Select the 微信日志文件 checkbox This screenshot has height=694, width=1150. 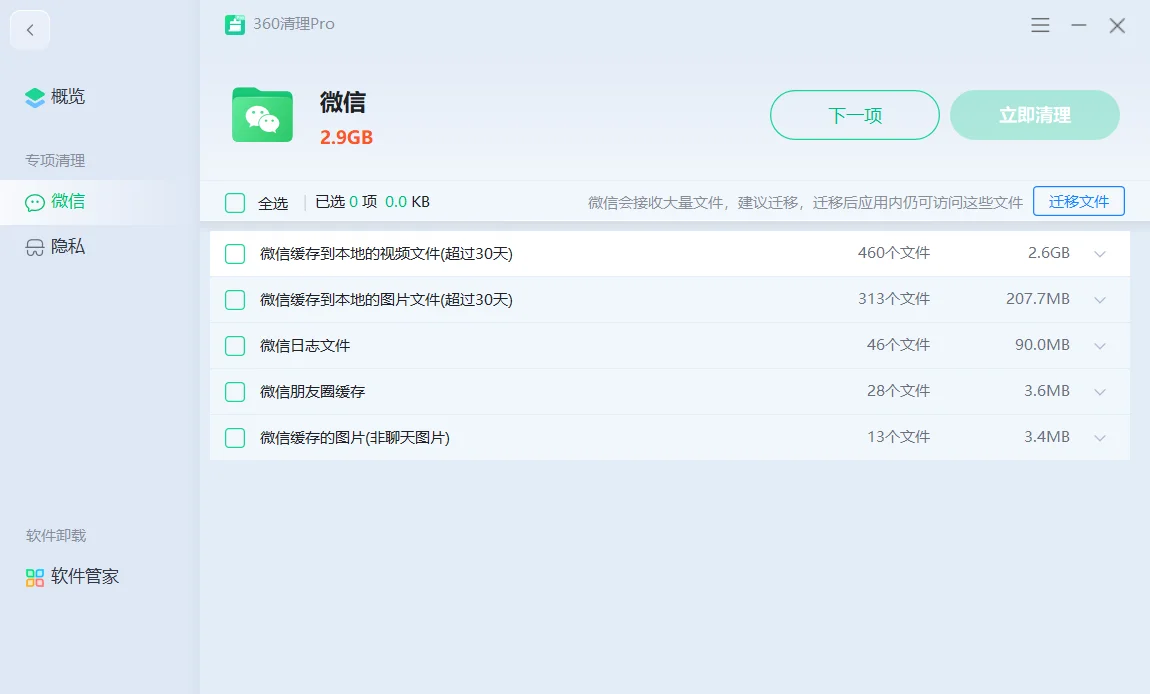tap(235, 346)
